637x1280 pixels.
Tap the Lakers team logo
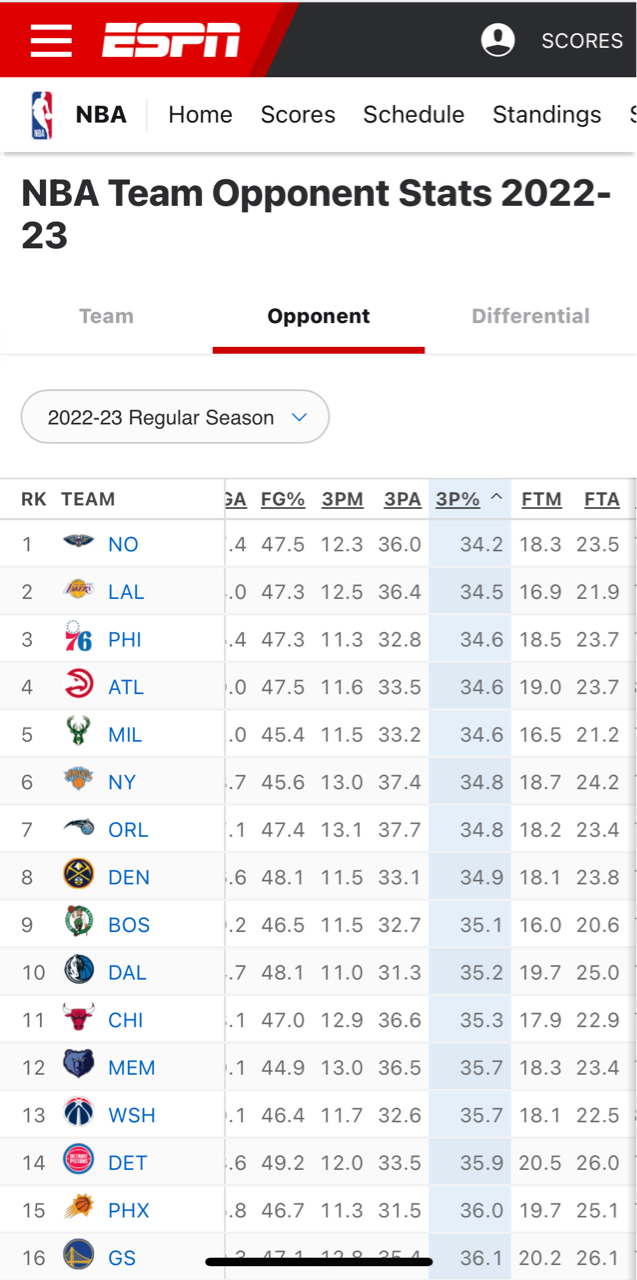[78, 591]
